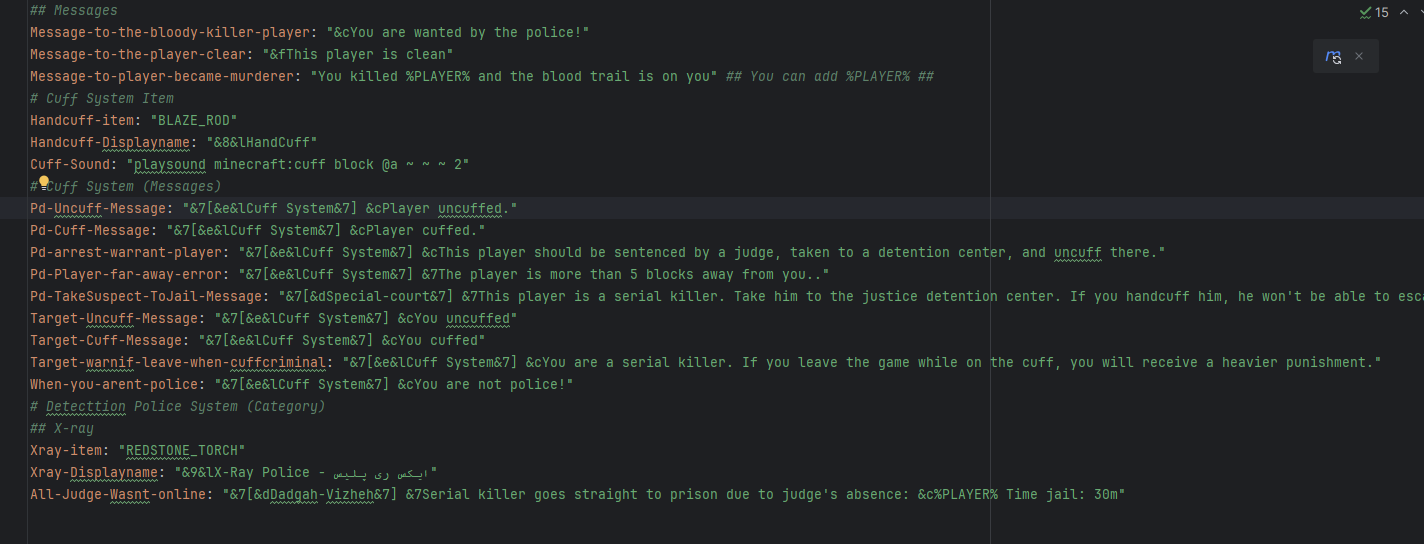Click the '## Messages' comment line
Screen dimensions: 1424x544
(74, 10)
